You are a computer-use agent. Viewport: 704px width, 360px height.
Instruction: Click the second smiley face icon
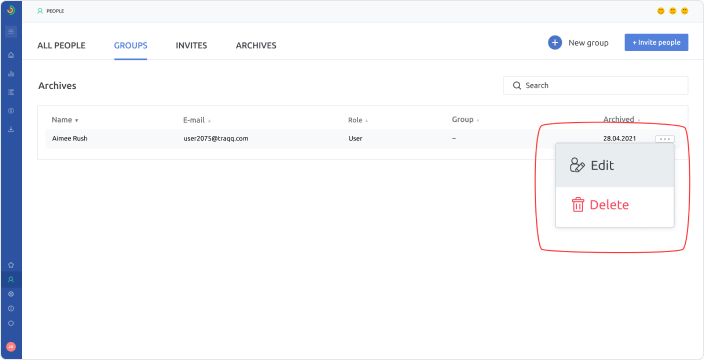(673, 11)
